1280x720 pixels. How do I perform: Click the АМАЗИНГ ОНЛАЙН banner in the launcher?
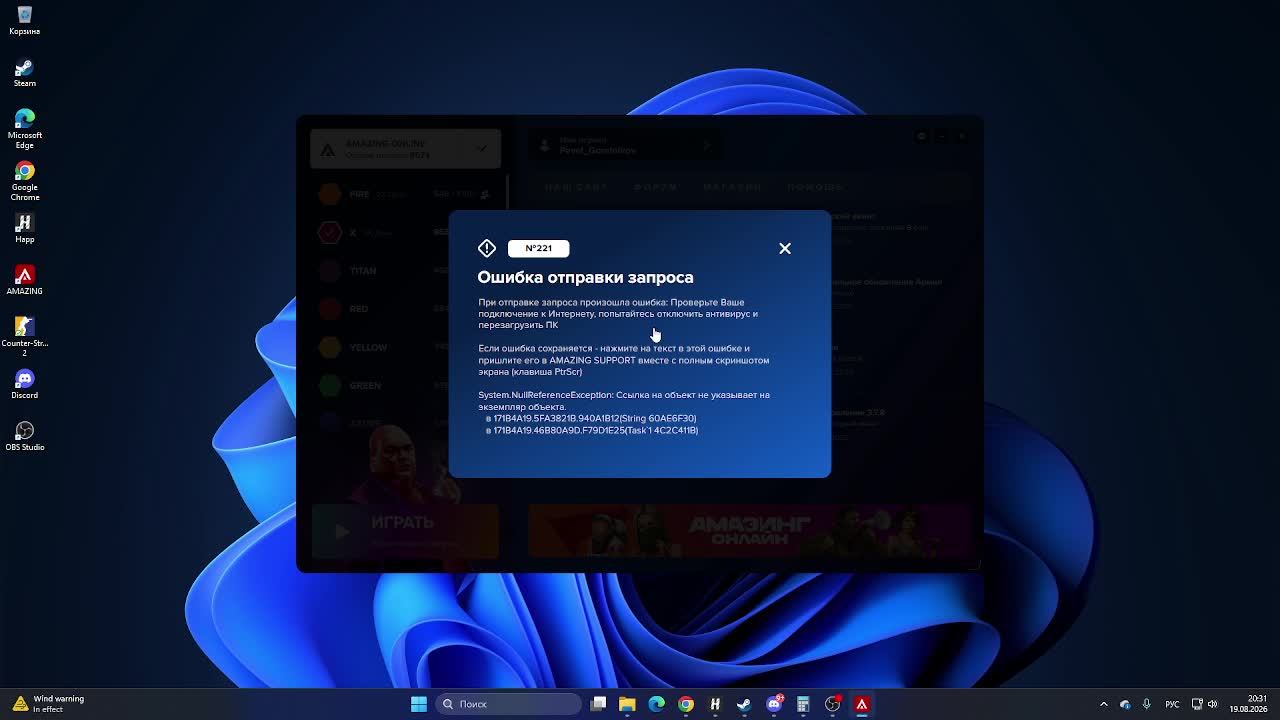749,530
